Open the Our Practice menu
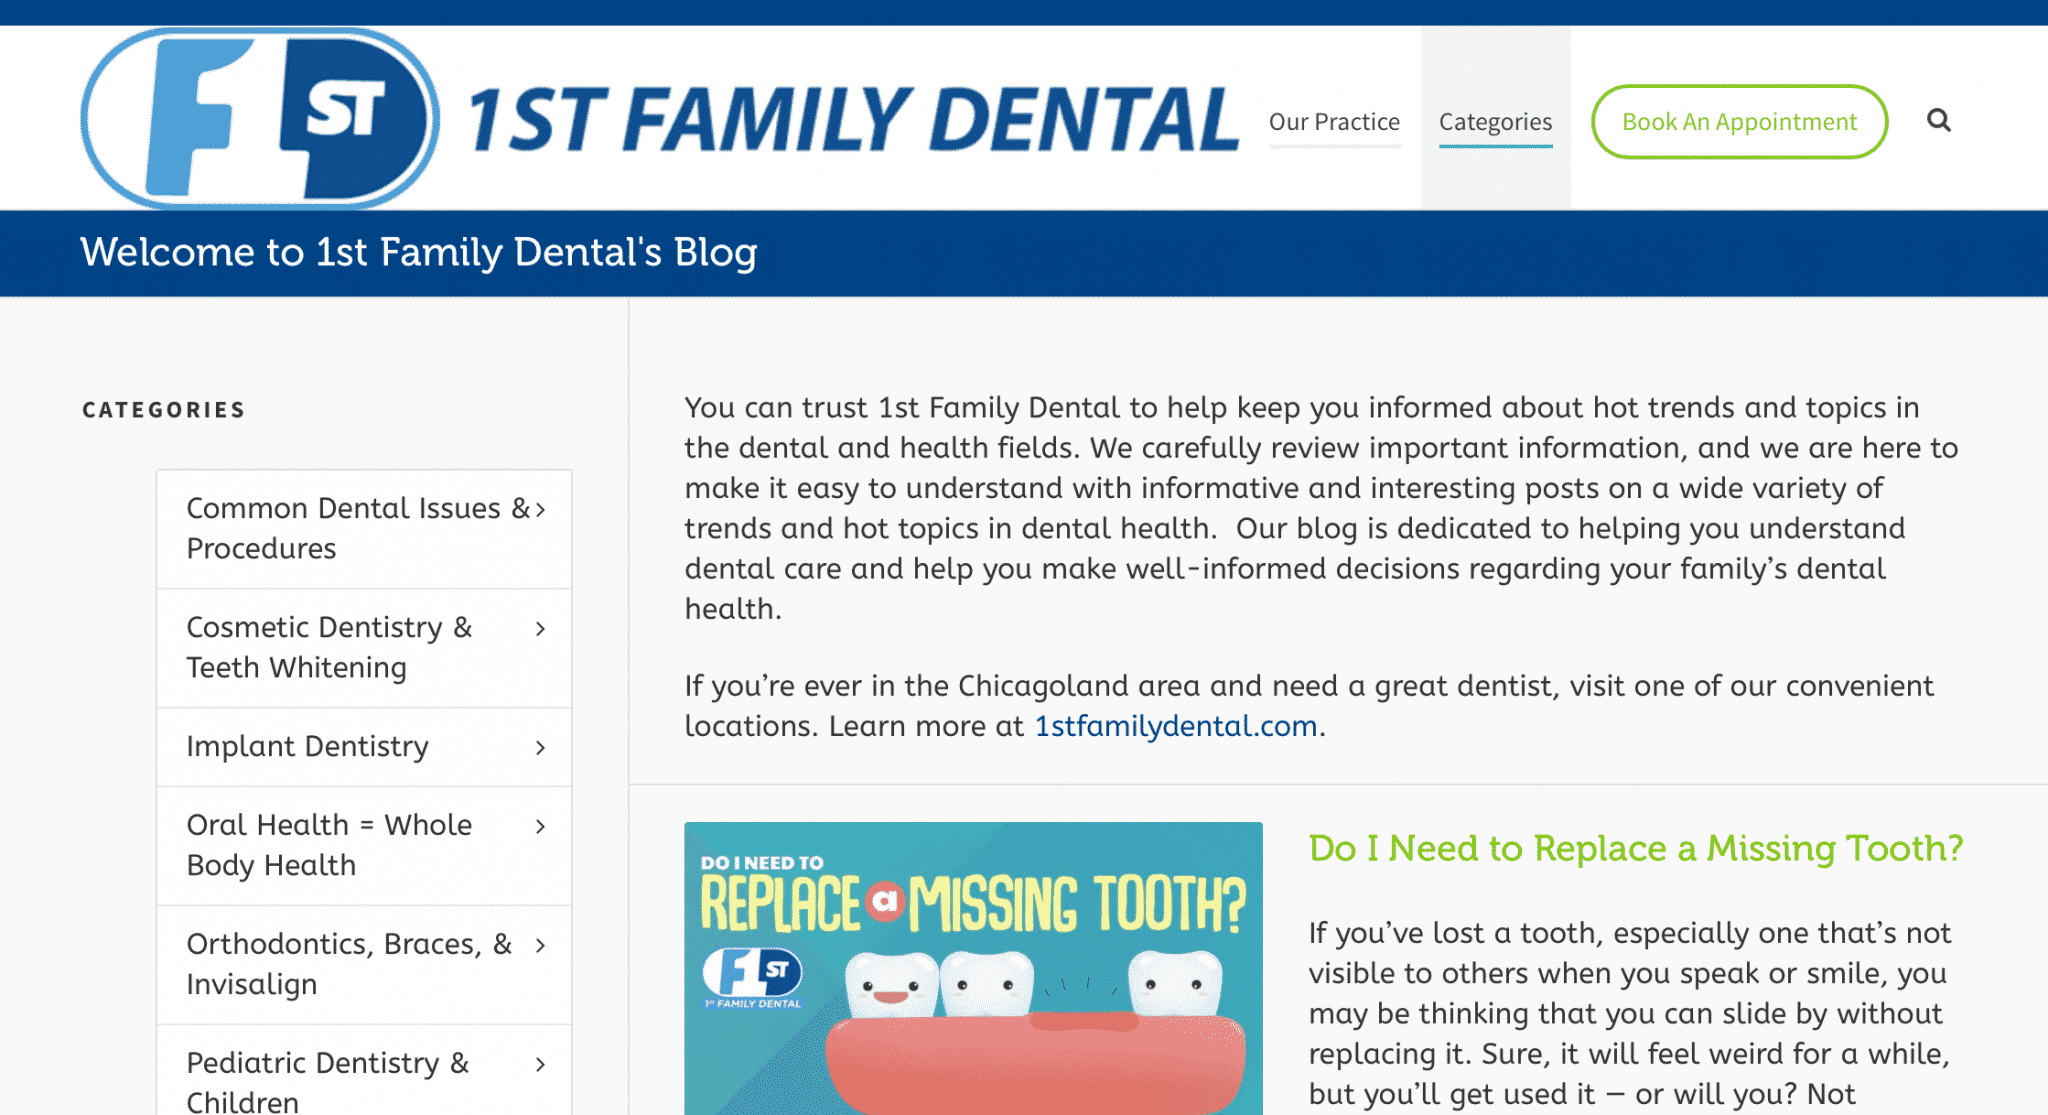This screenshot has height=1115, width=2048. pos(1334,122)
